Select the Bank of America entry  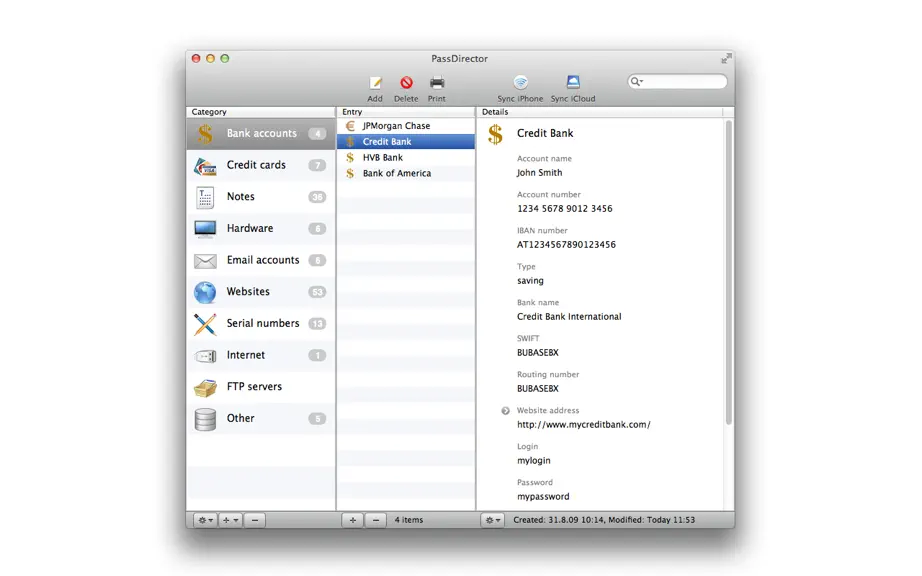coord(406,173)
